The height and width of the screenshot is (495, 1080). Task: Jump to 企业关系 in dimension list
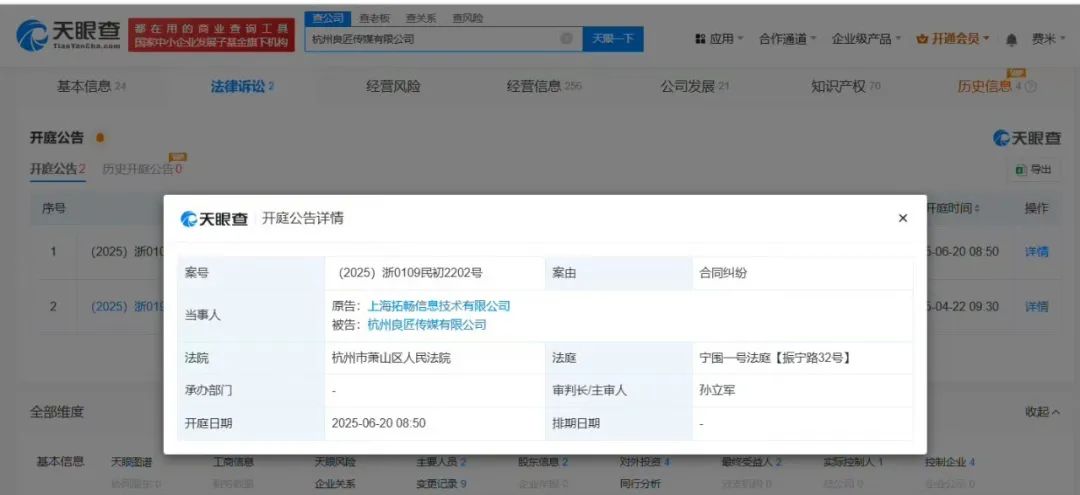pos(335,484)
